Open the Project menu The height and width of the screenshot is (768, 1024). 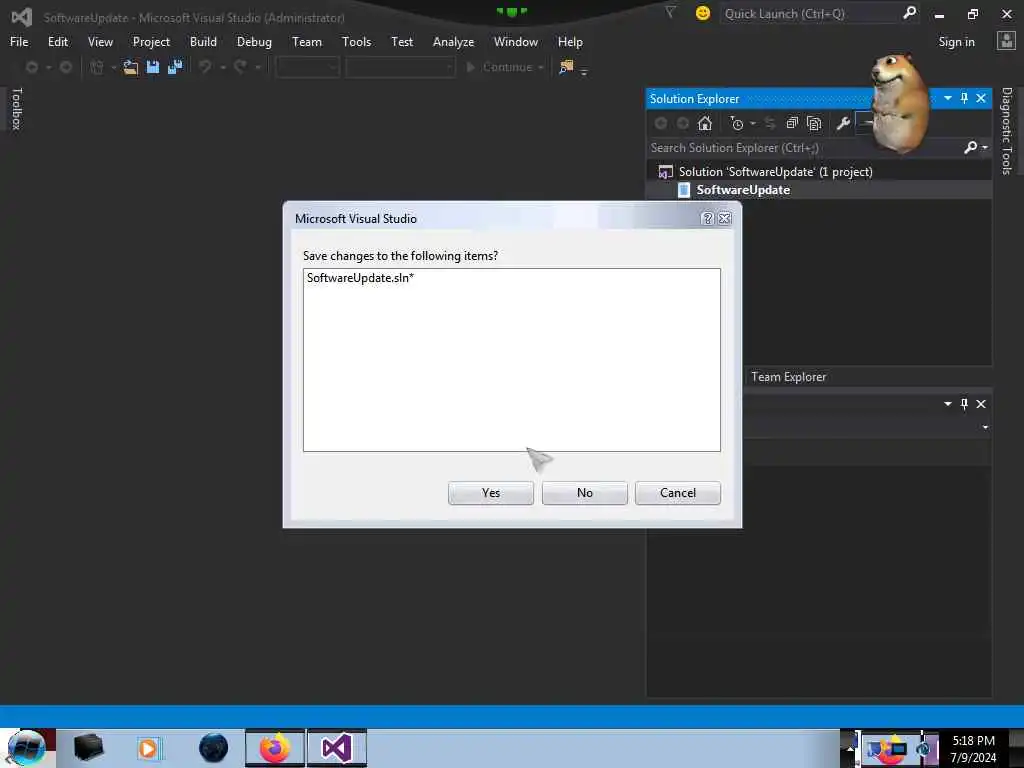click(151, 42)
